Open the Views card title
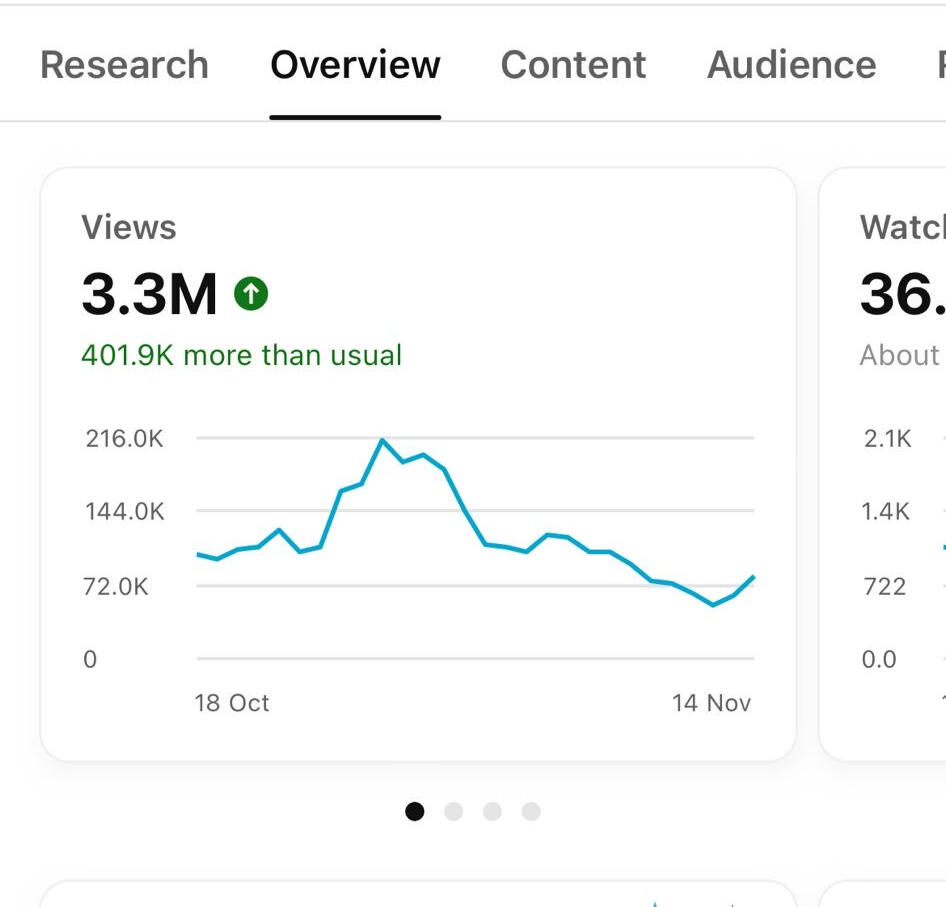The width and height of the screenshot is (946, 907). pos(129,228)
